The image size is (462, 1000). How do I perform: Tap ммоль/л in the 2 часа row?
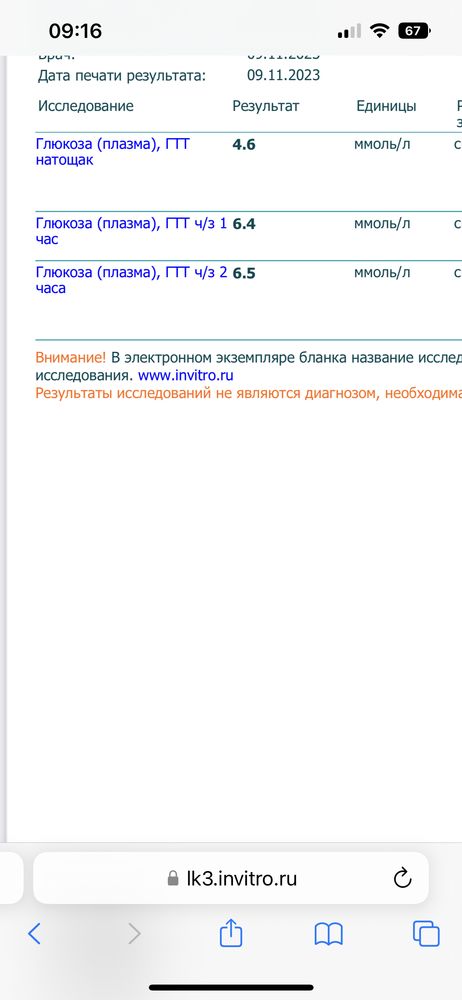pyautogui.click(x=382, y=272)
